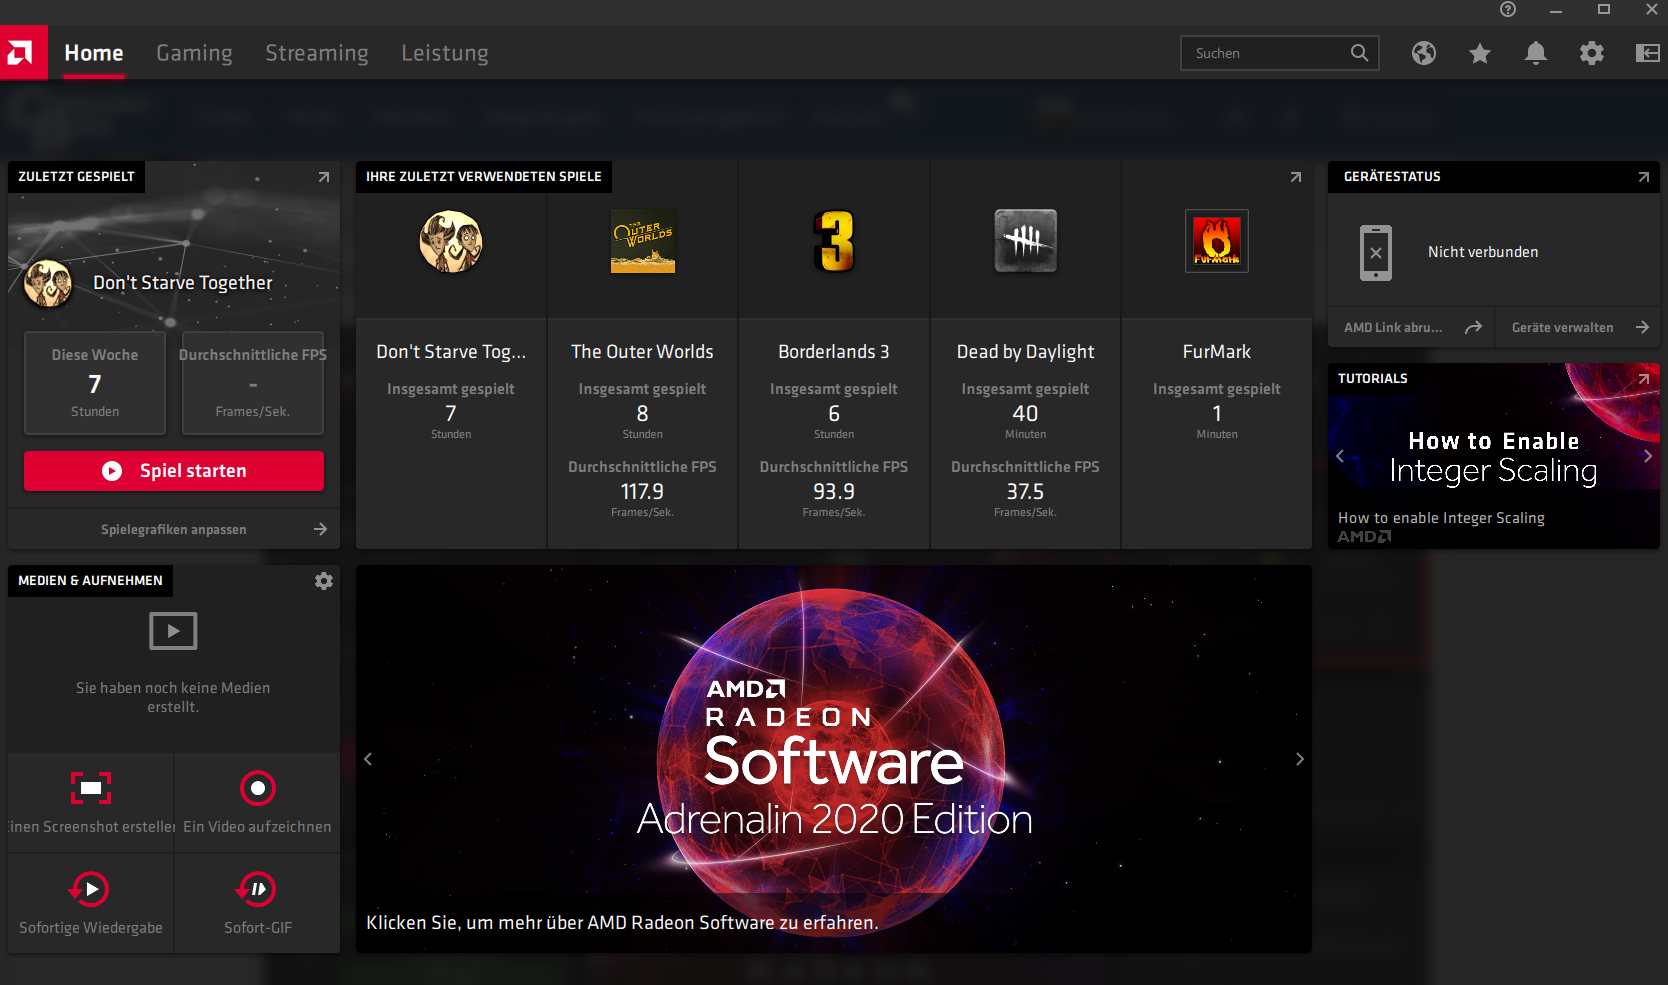Select The Outer Worlds title
Screen dimensions: 1668x985
[x=643, y=352]
